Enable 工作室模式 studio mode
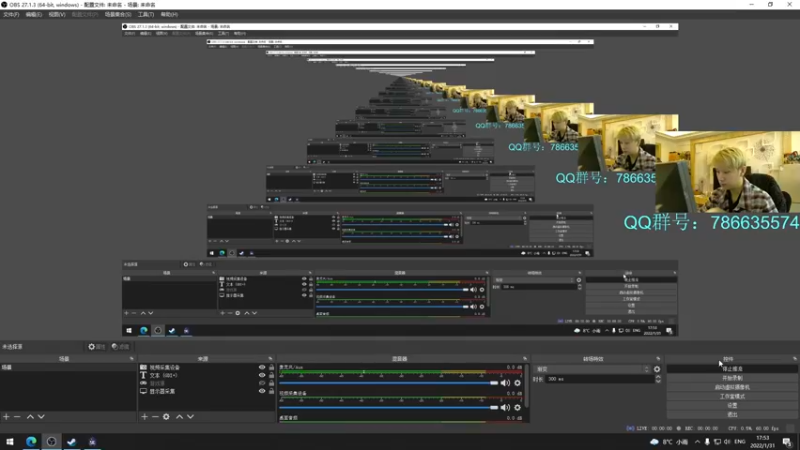The width and height of the screenshot is (800, 450). [x=732, y=396]
